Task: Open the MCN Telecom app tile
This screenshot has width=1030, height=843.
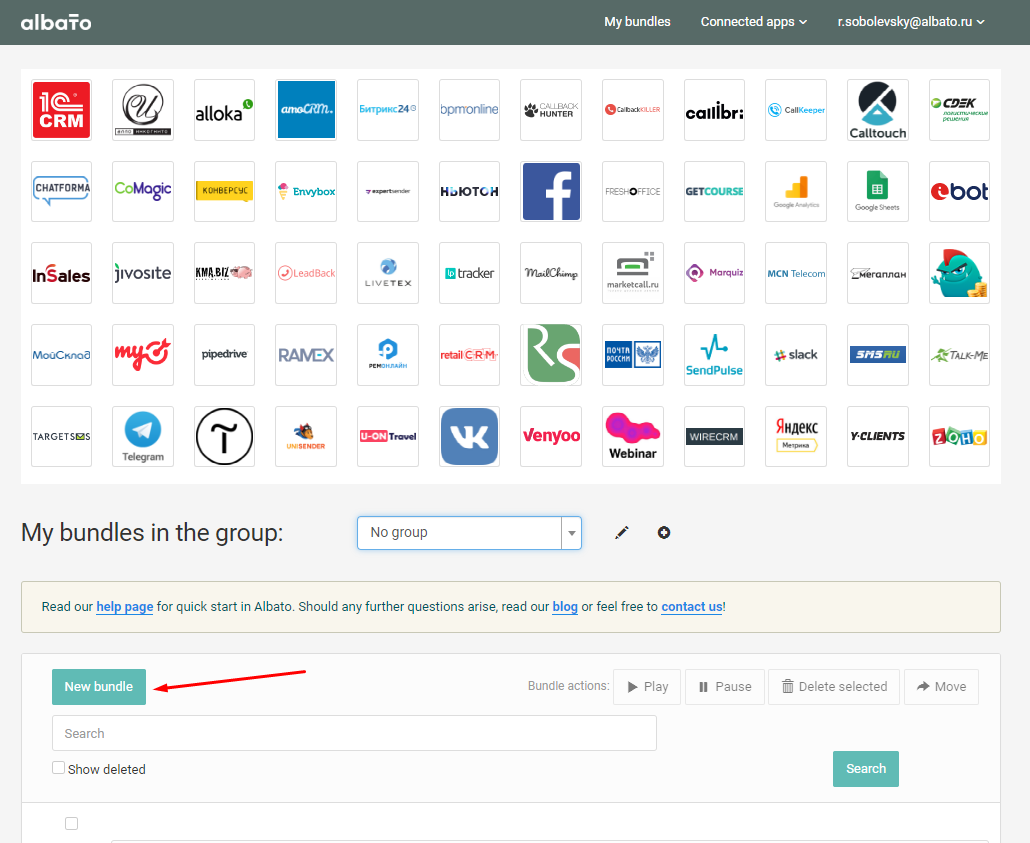Action: pos(796,273)
